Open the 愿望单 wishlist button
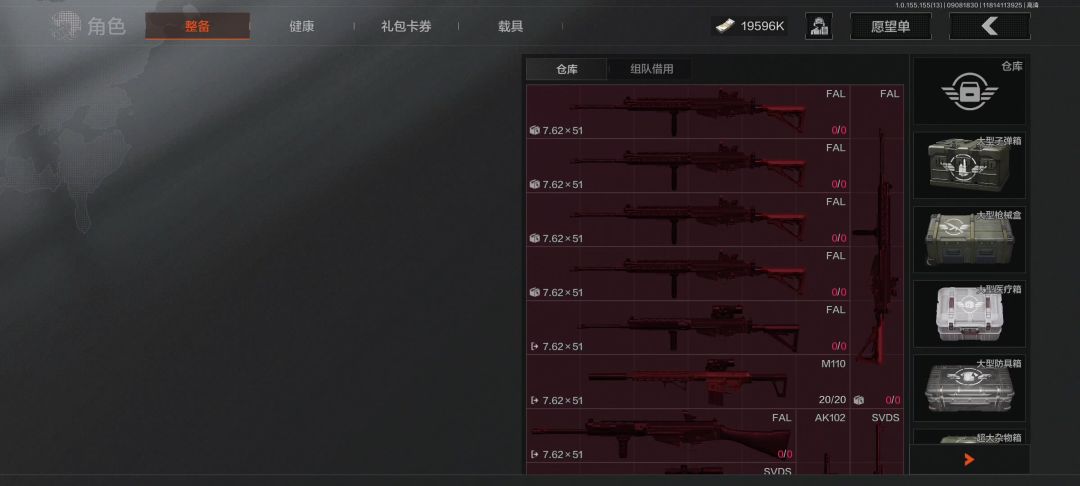The height and width of the screenshot is (486, 1080). (891, 26)
